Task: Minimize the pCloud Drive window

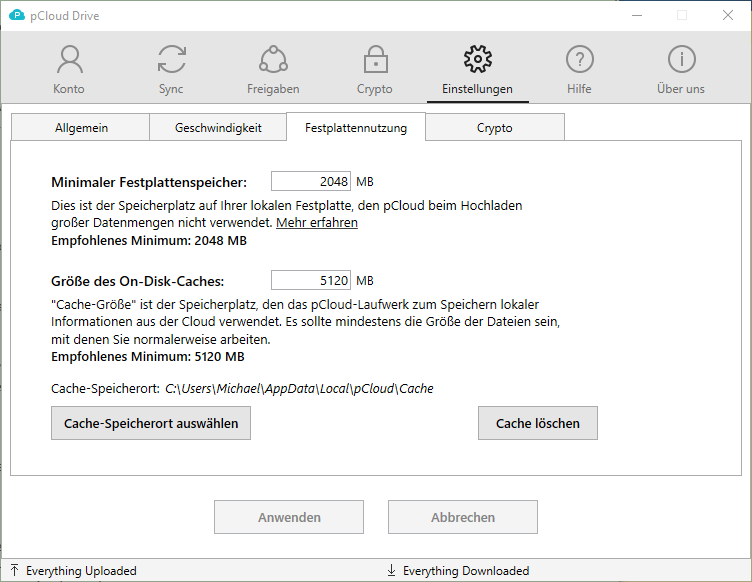Action: (637, 15)
